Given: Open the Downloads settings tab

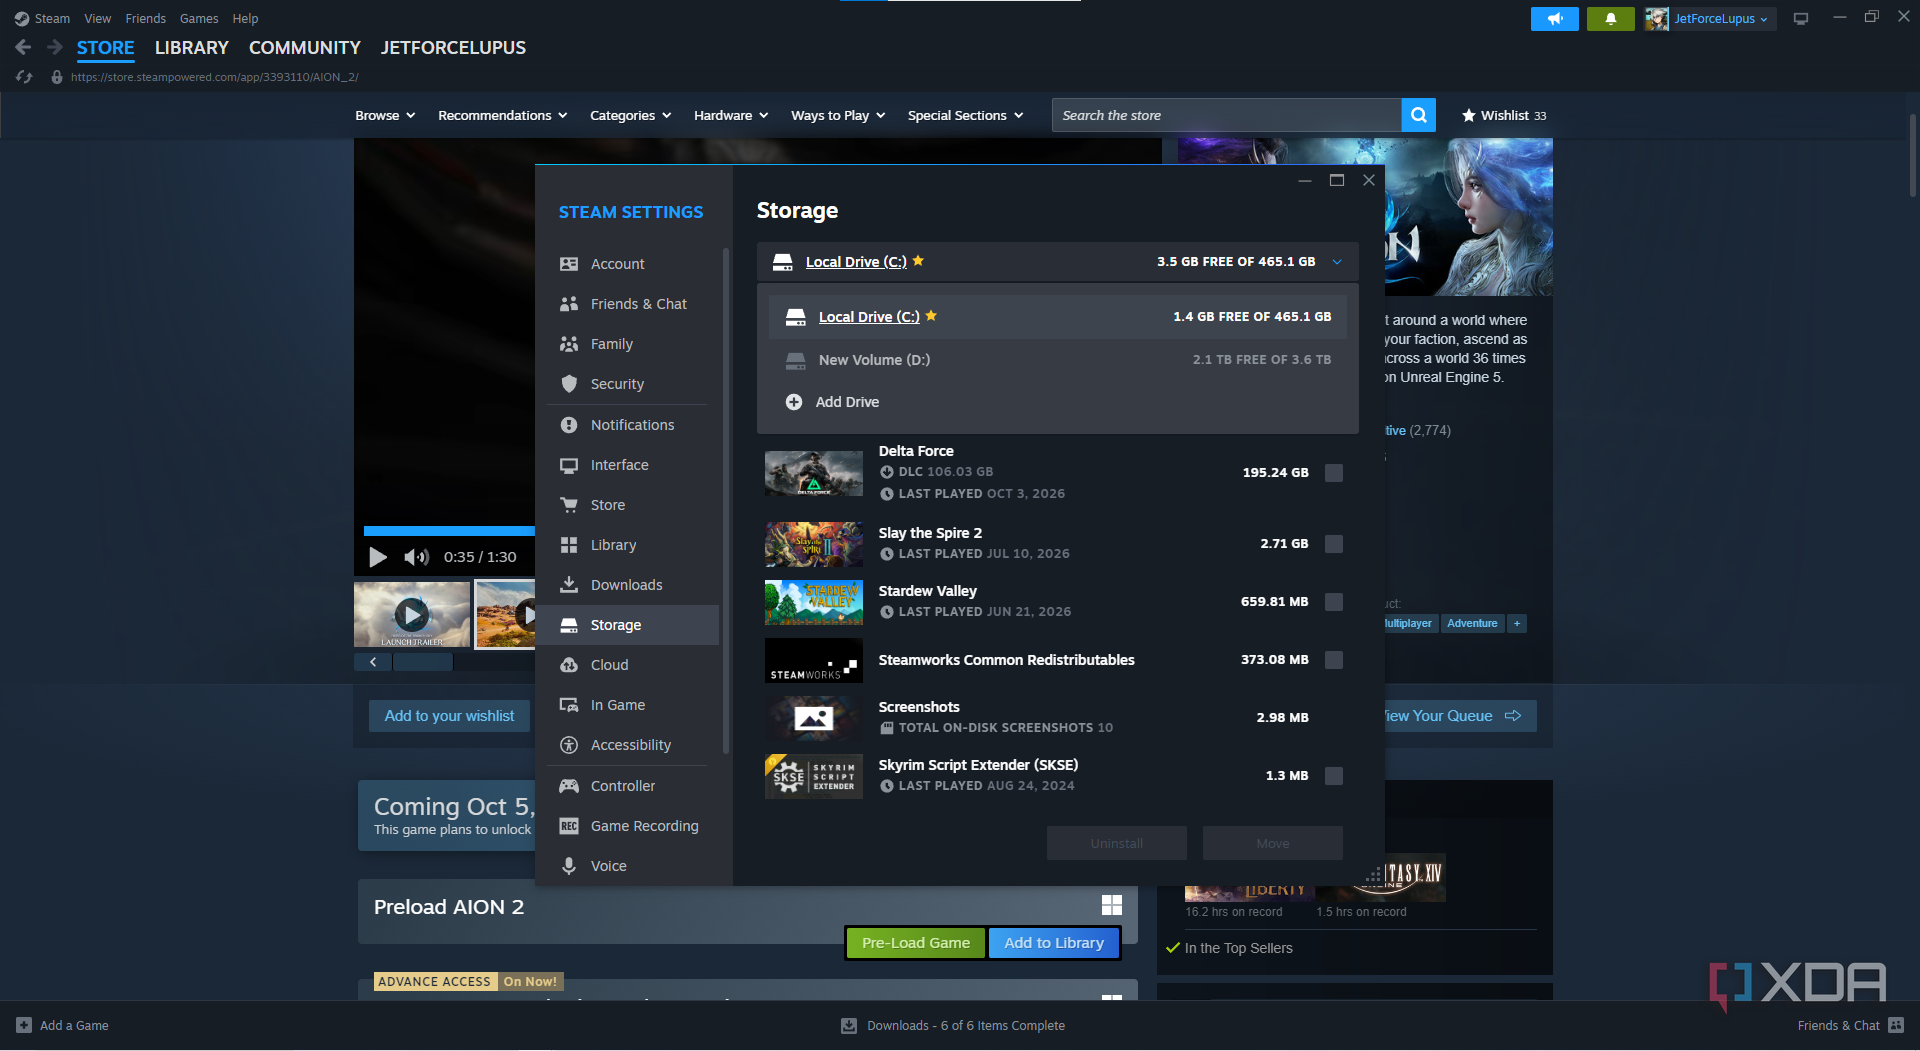Looking at the screenshot, I should (x=626, y=585).
